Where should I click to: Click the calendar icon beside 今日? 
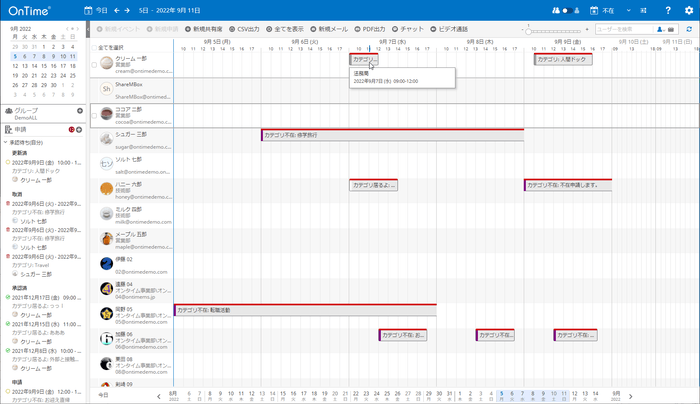(x=88, y=9)
